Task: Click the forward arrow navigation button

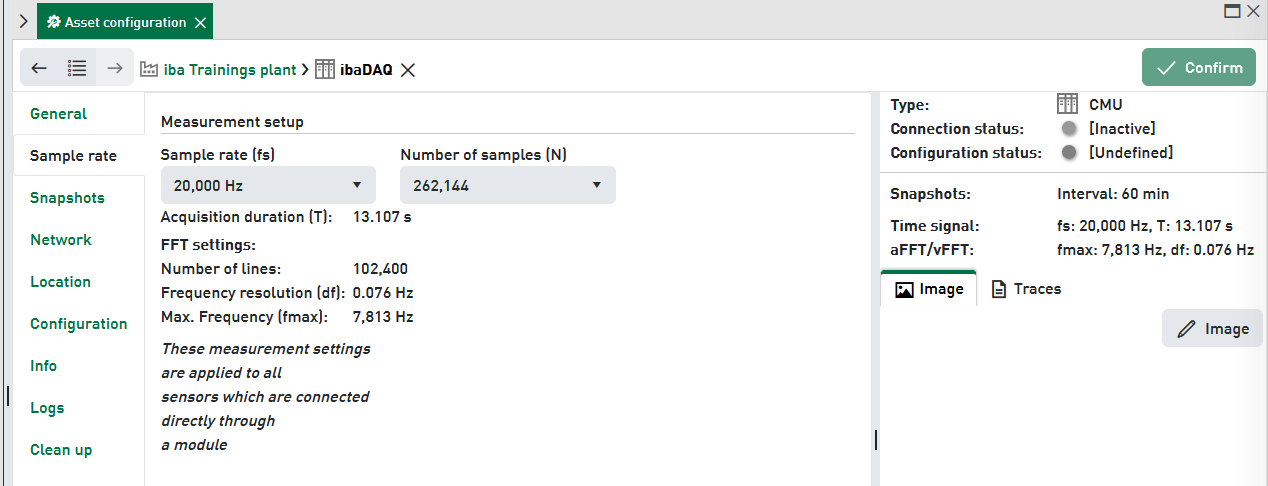Action: click(115, 69)
